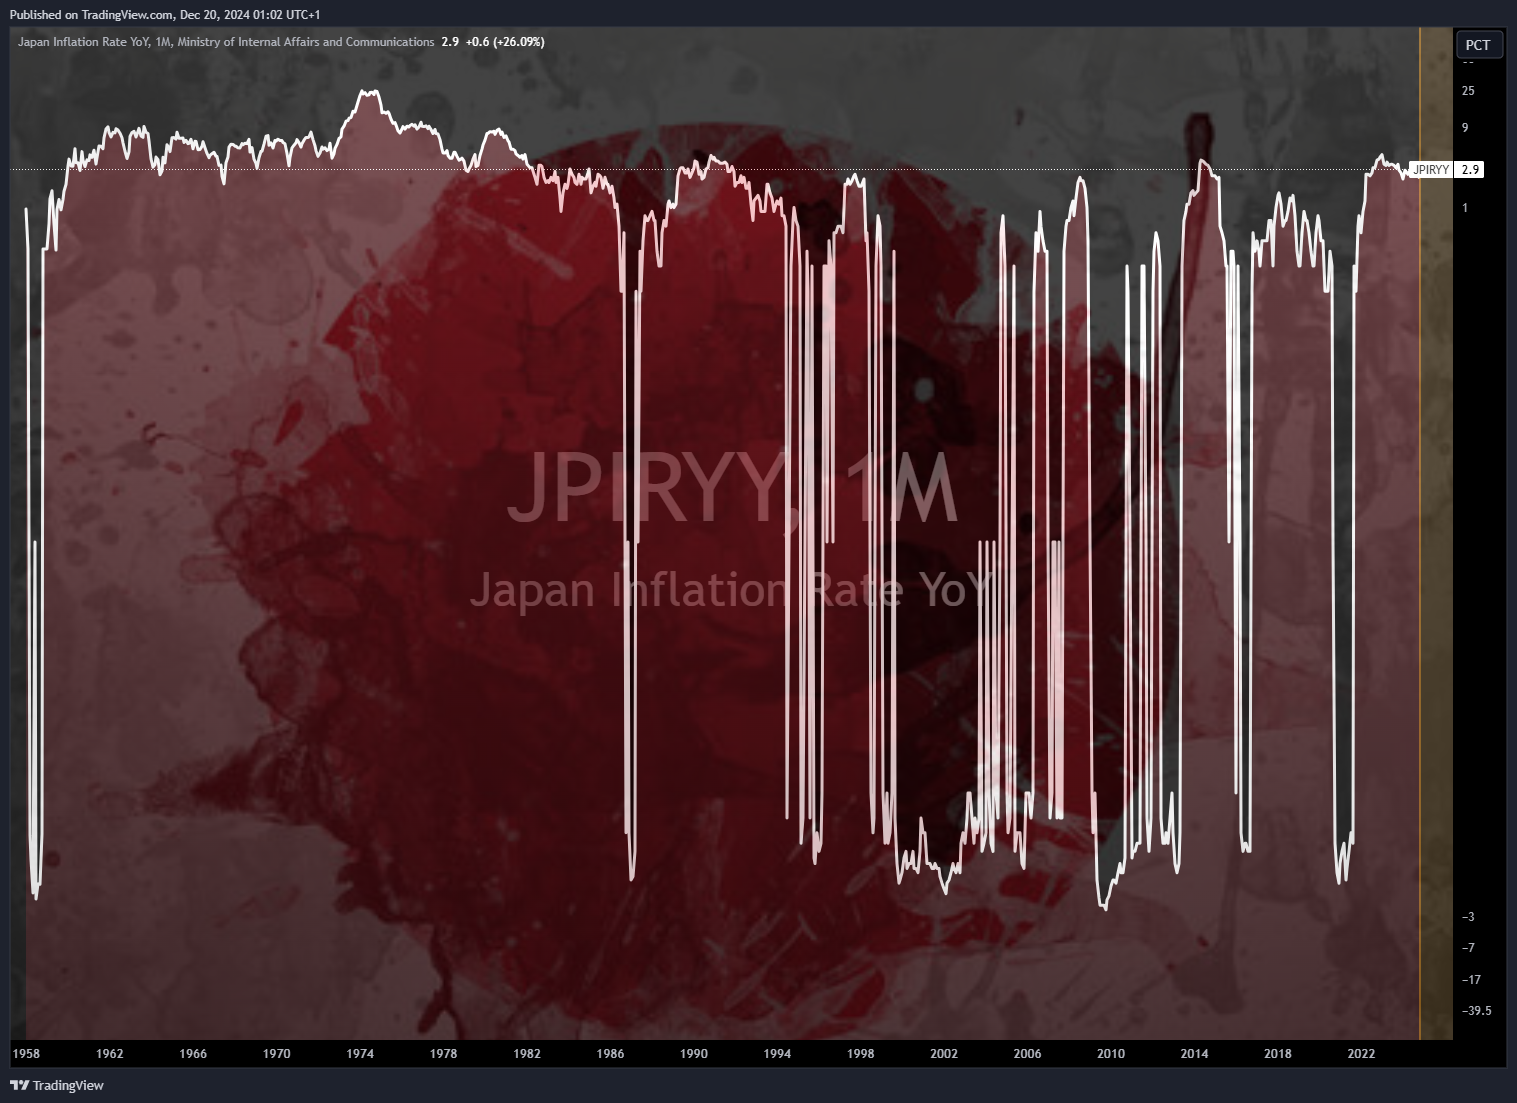Screen dimensions: 1517x1103
Task: Click the 1978 year label on time axis
Action: [x=444, y=1053]
